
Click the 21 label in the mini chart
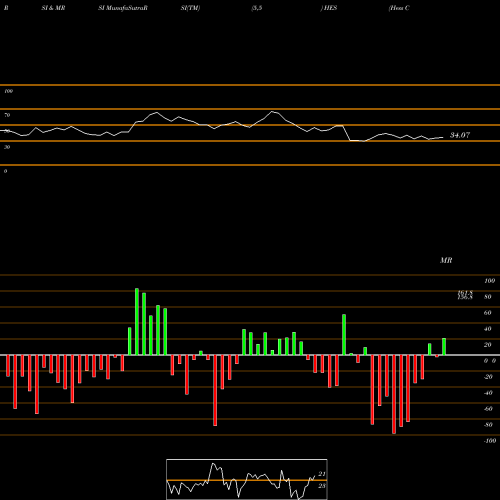(x=322, y=474)
